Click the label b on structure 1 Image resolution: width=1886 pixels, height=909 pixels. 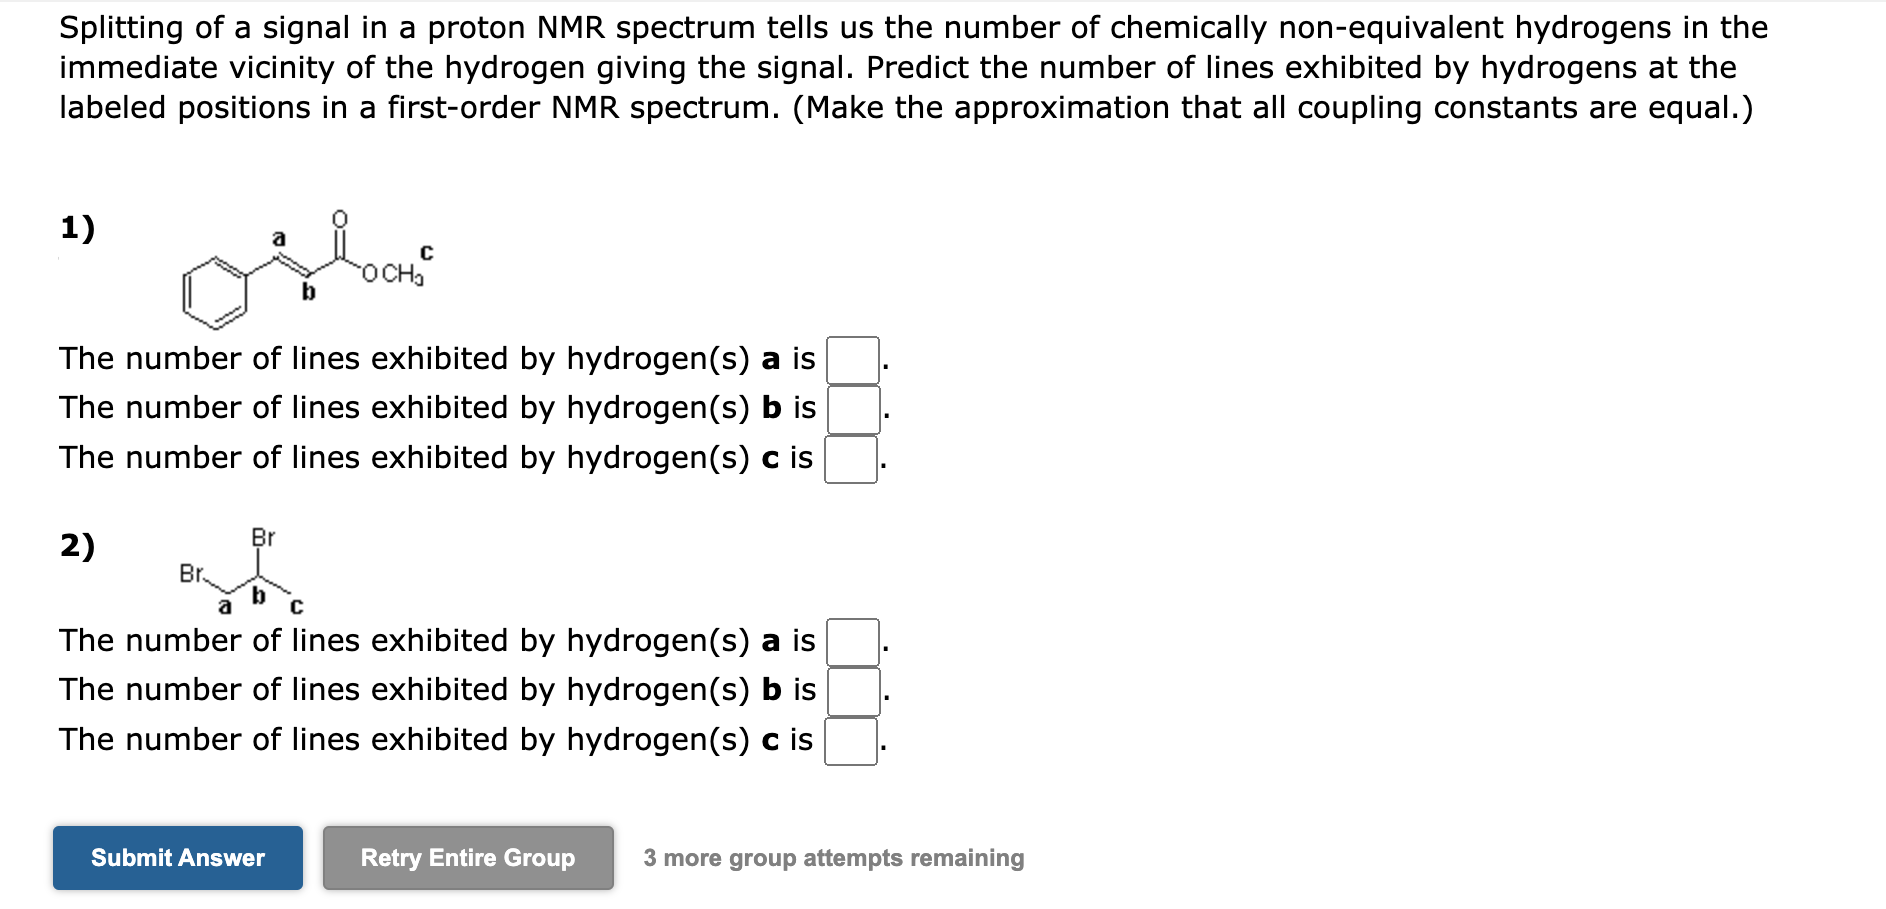tap(307, 291)
